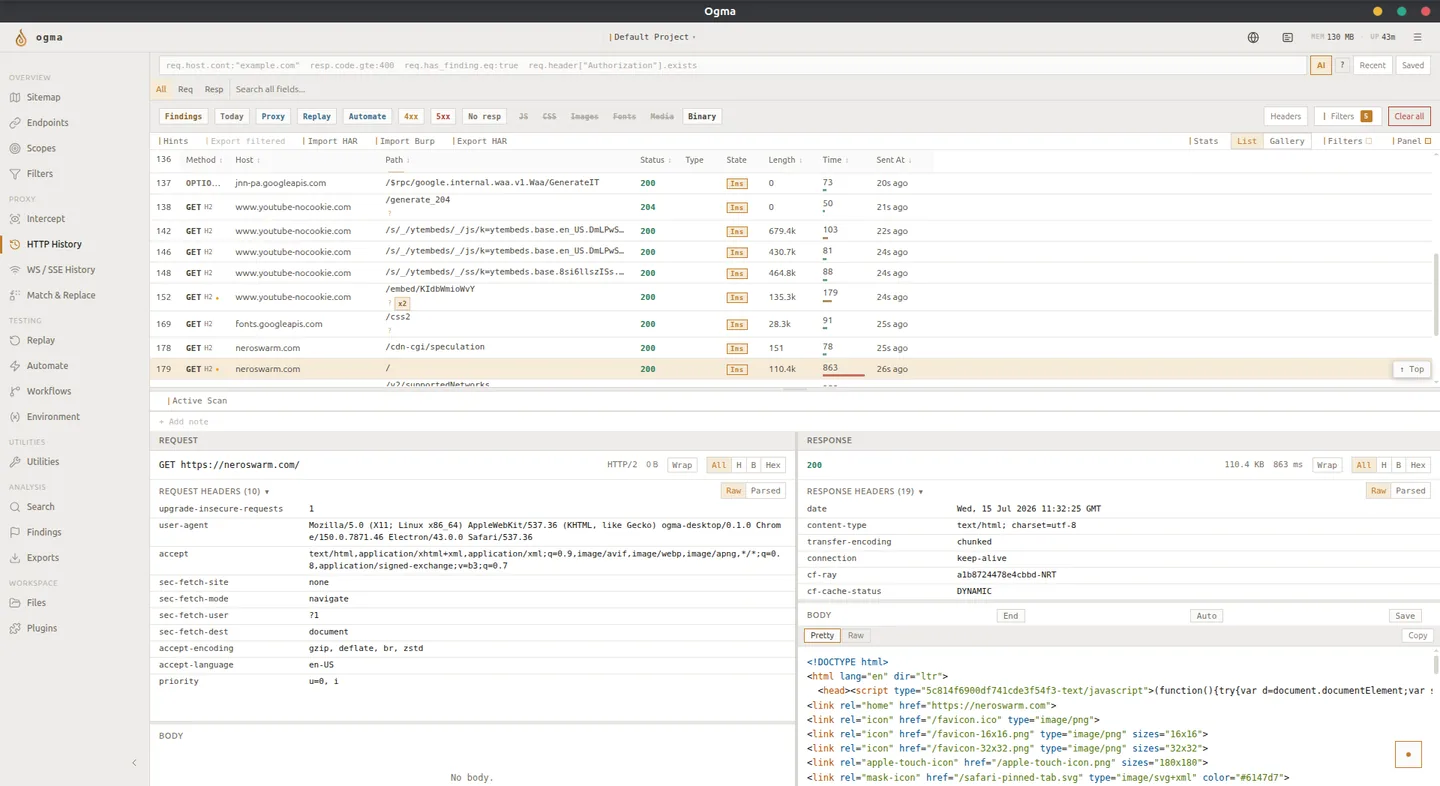Click the Export HAR button

[x=480, y=141]
